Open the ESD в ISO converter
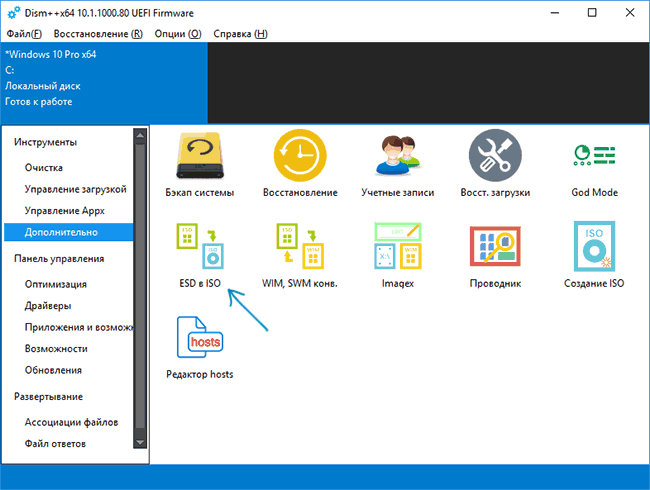 (201, 248)
